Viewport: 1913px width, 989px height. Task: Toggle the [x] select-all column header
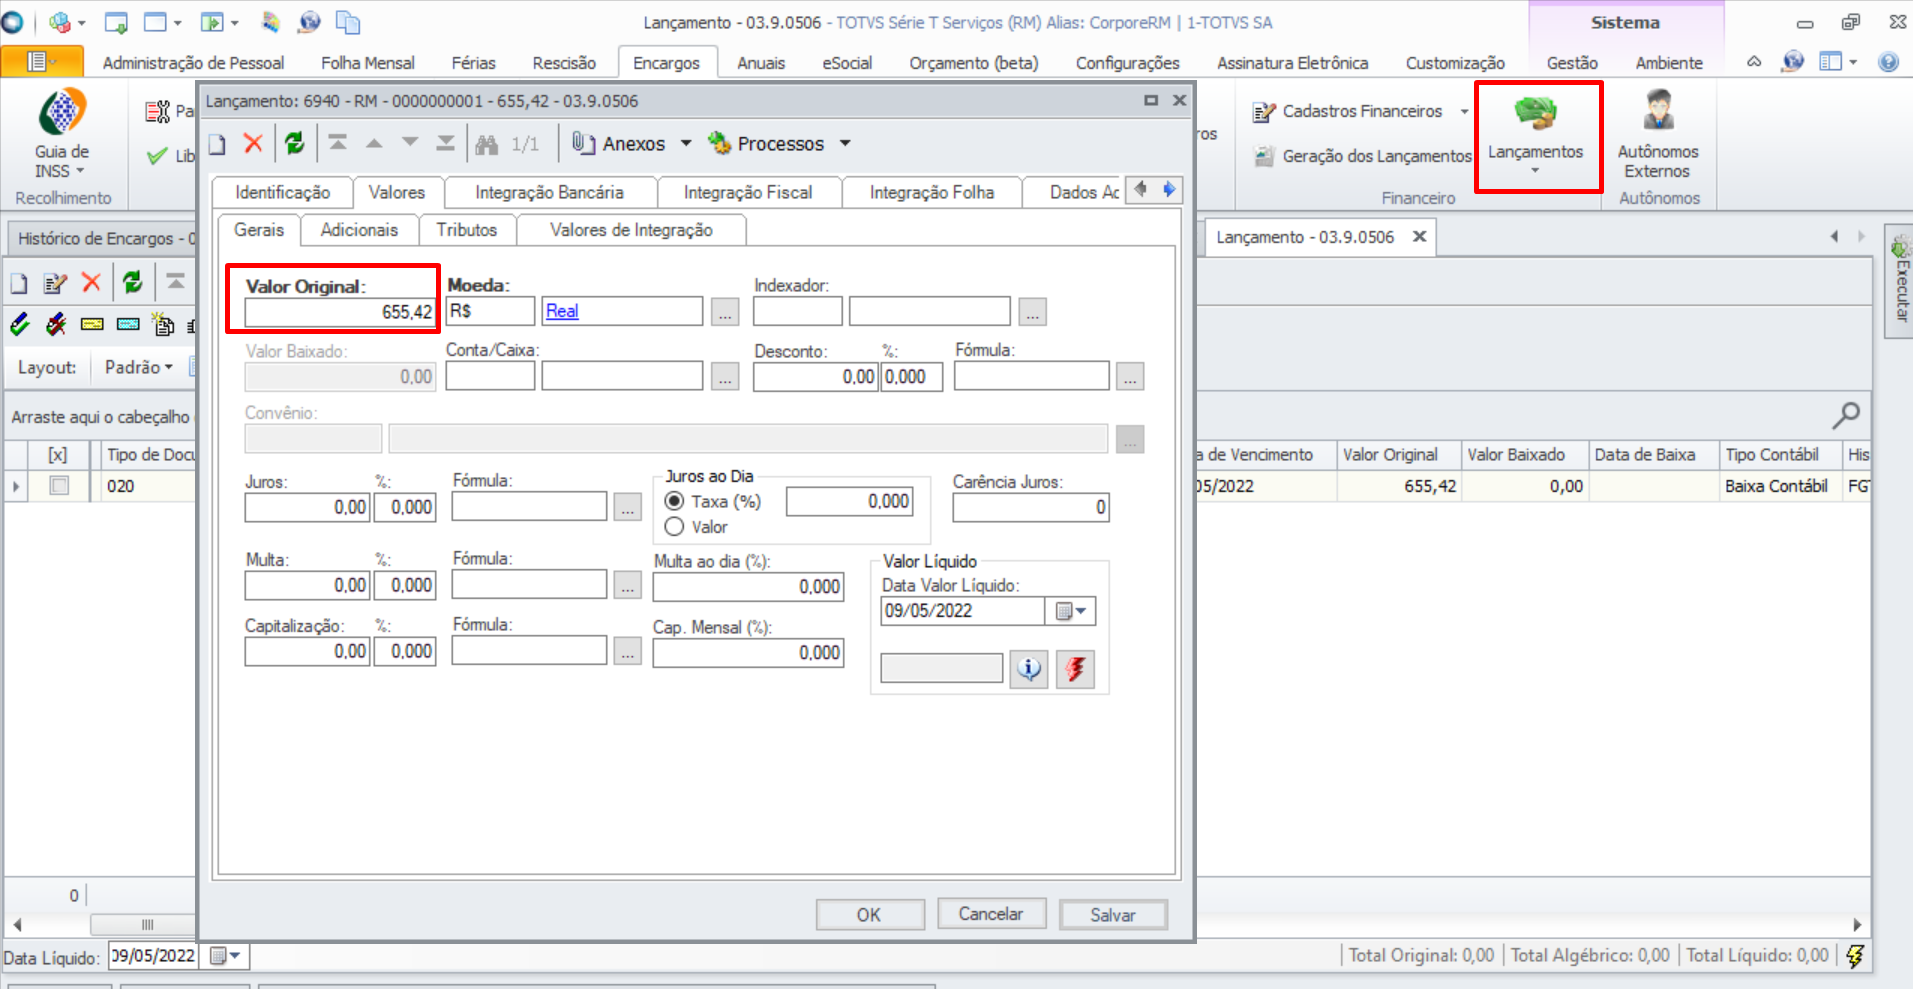point(58,455)
